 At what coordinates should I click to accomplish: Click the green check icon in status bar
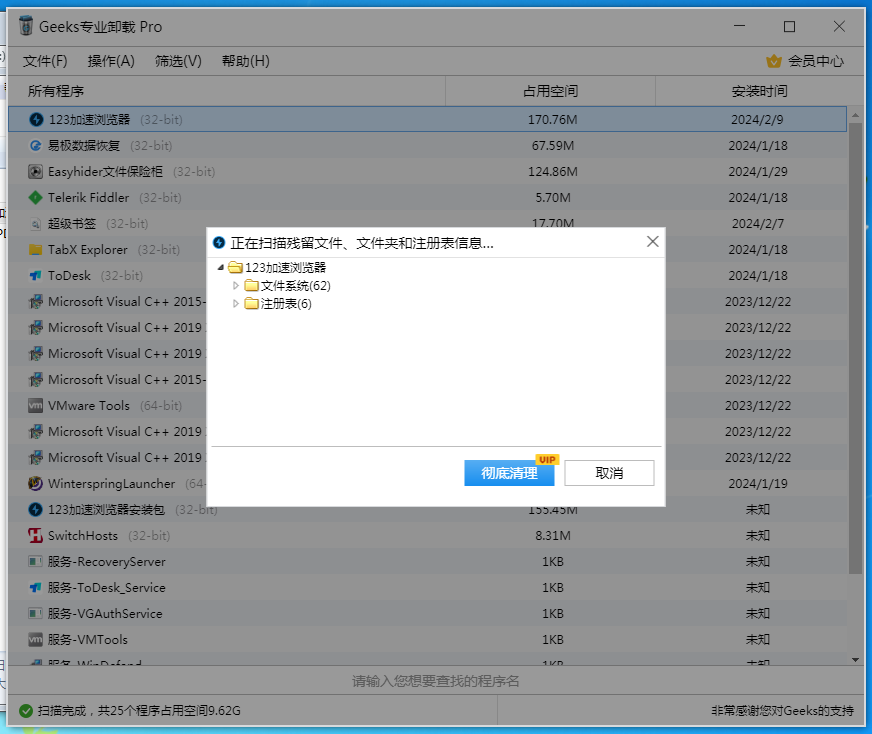point(26,711)
